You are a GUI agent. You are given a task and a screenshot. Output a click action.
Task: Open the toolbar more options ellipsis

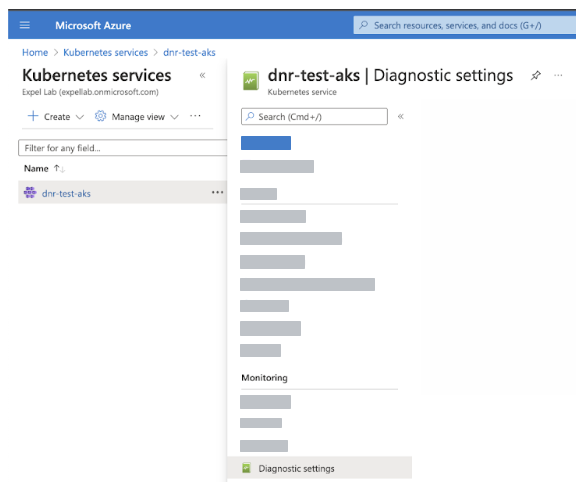(x=195, y=116)
